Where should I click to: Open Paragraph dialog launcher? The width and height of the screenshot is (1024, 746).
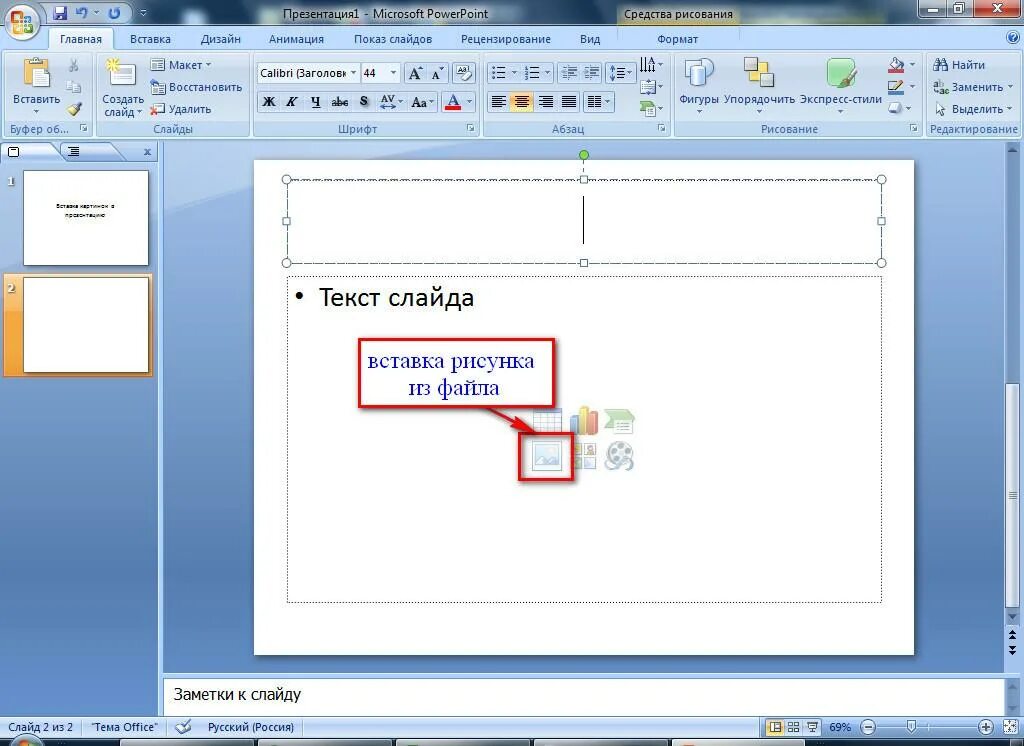click(662, 129)
